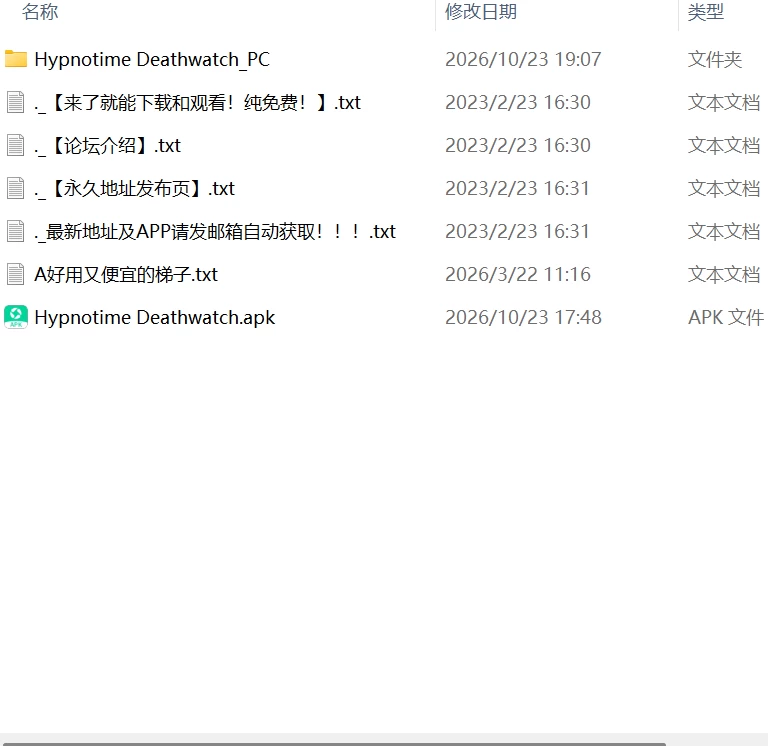Click the date 2026/10/23 19:07
Image resolution: width=768 pixels, height=746 pixels.
(523, 60)
